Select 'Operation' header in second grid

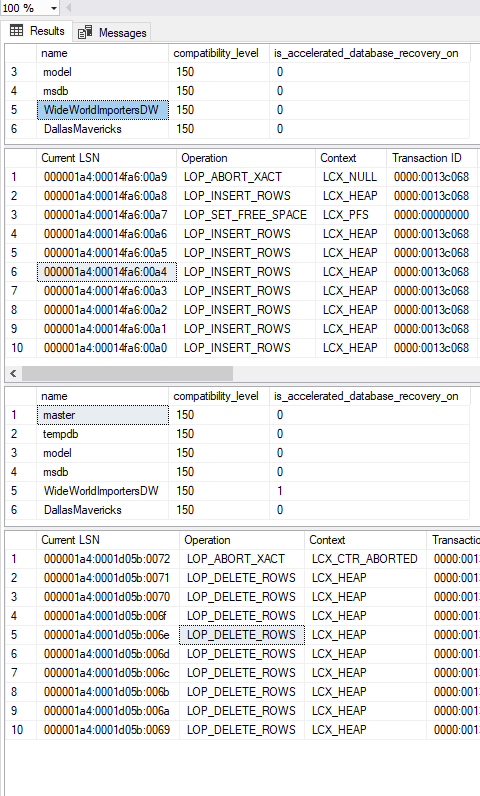pos(246,158)
